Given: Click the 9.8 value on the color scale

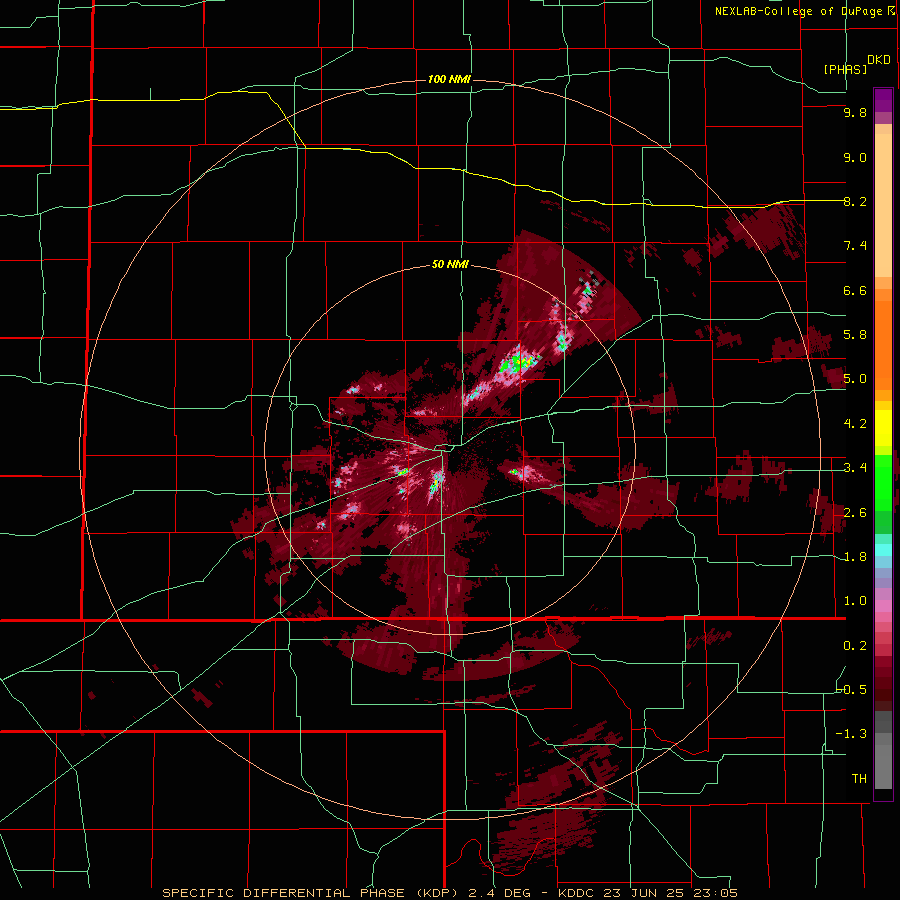Looking at the screenshot, I should (x=855, y=112).
